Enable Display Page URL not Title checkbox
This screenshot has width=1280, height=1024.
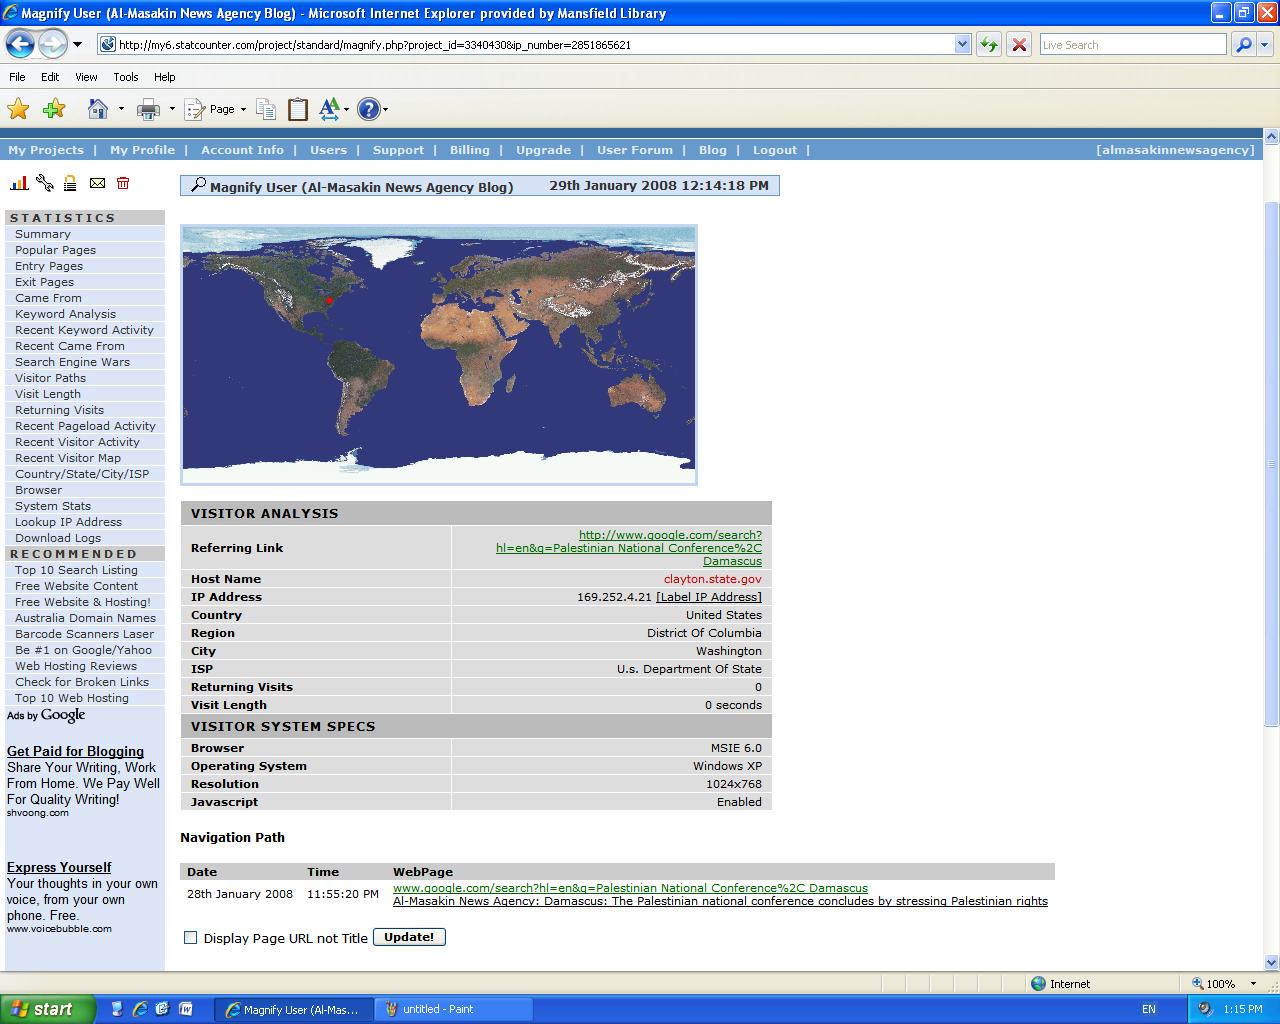pos(191,938)
